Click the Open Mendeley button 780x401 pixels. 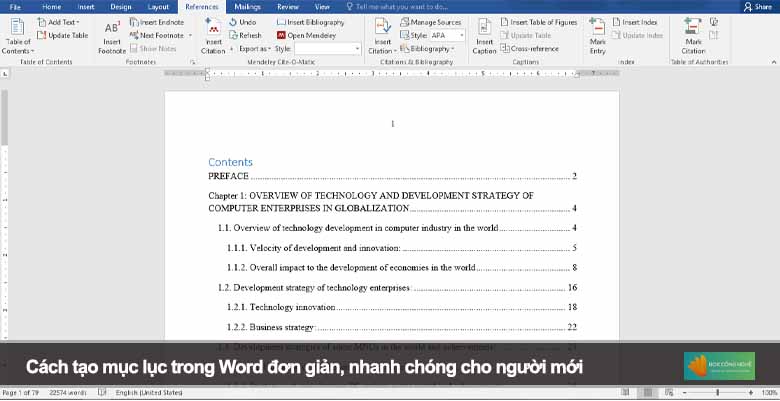(x=306, y=35)
